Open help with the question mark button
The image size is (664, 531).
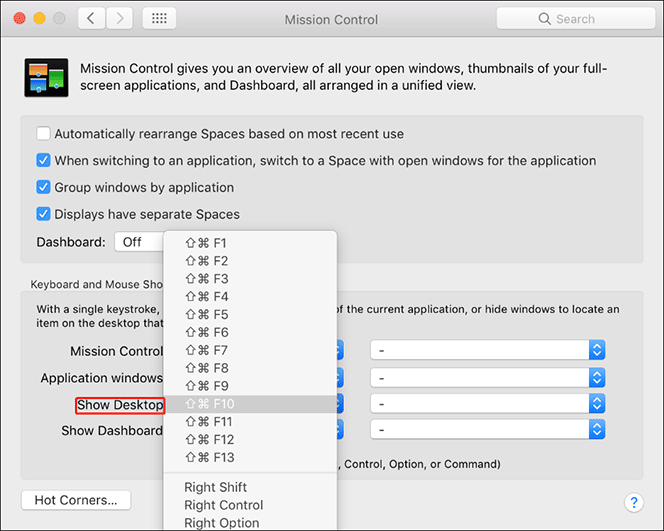coord(634,503)
